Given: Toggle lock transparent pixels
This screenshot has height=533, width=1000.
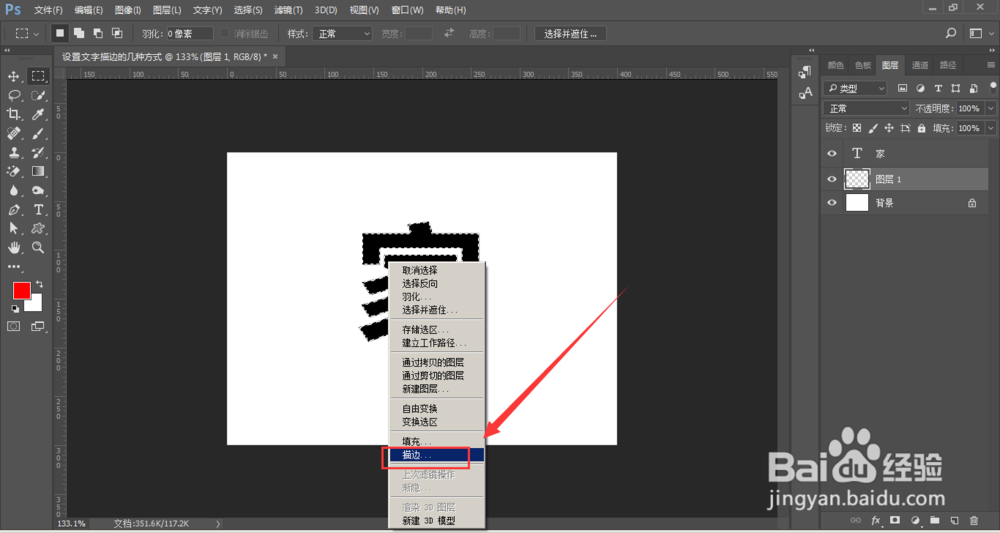Looking at the screenshot, I should coord(857,128).
